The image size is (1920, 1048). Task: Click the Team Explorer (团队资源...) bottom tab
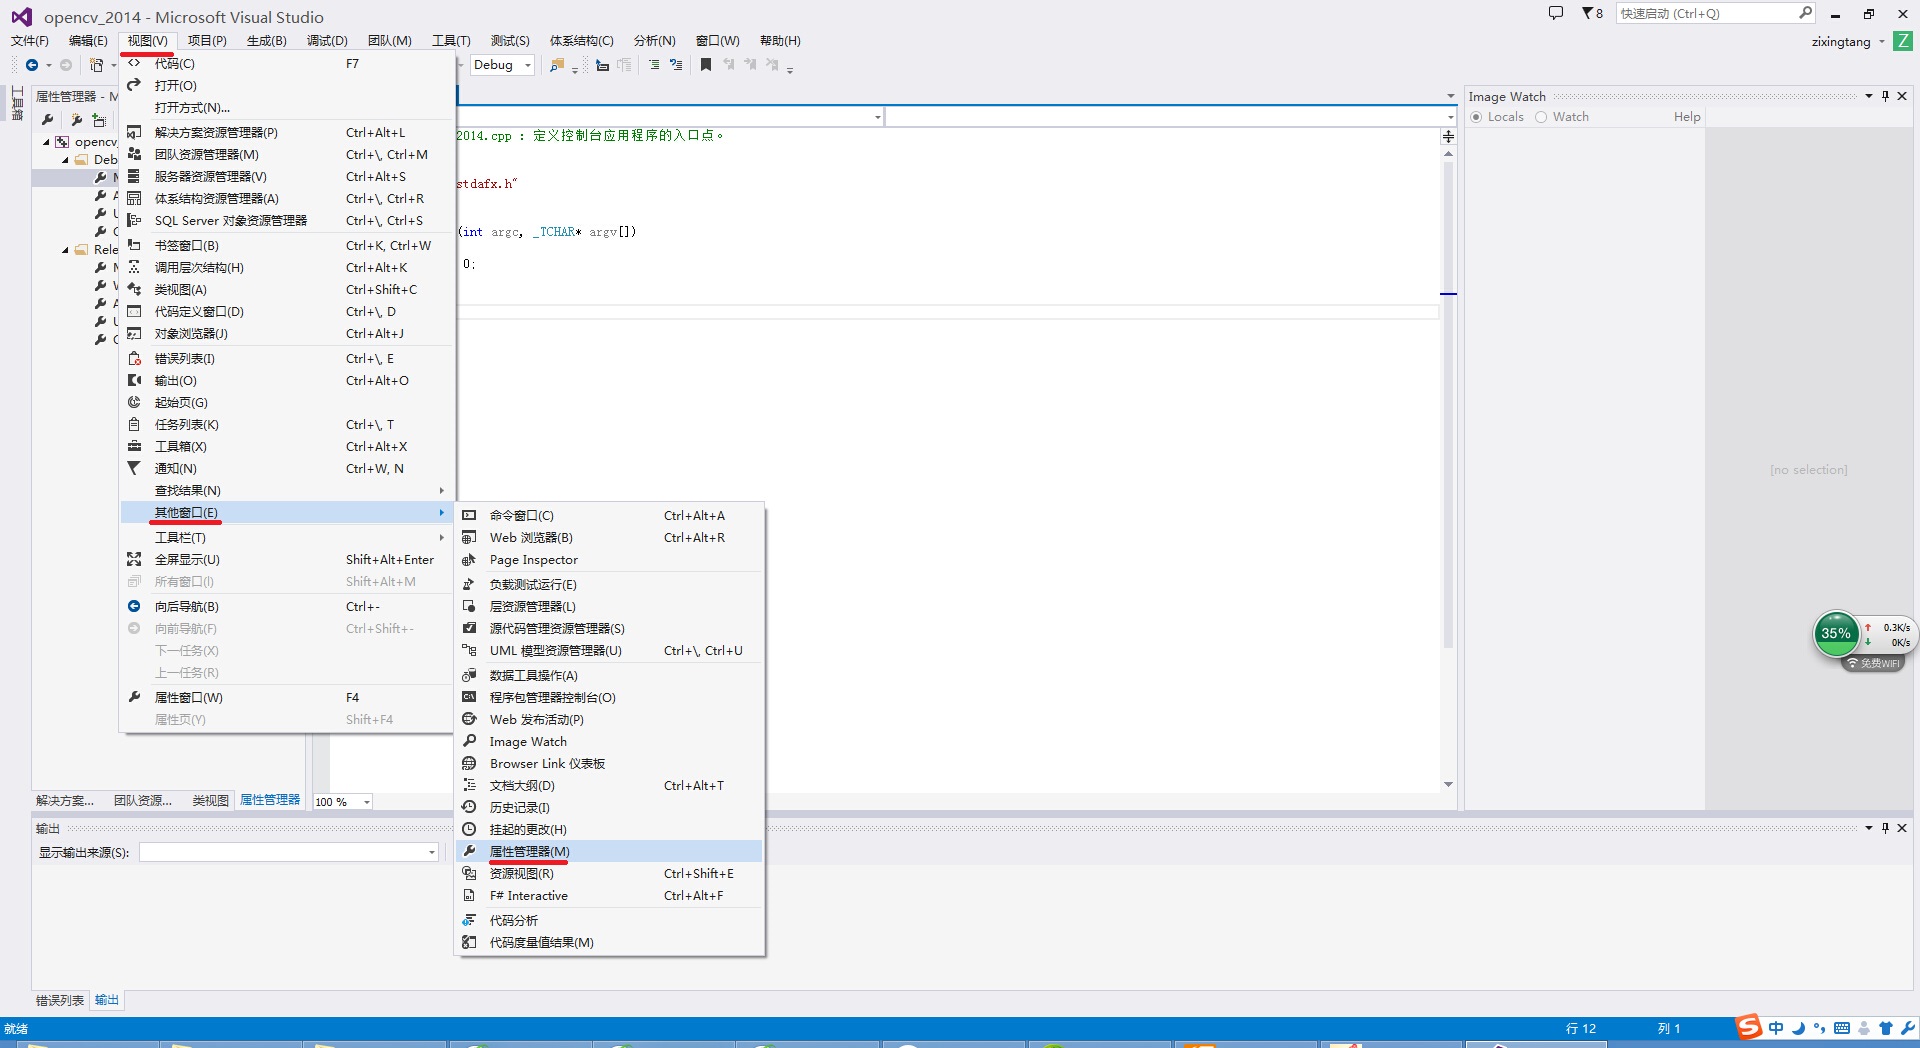(x=143, y=801)
